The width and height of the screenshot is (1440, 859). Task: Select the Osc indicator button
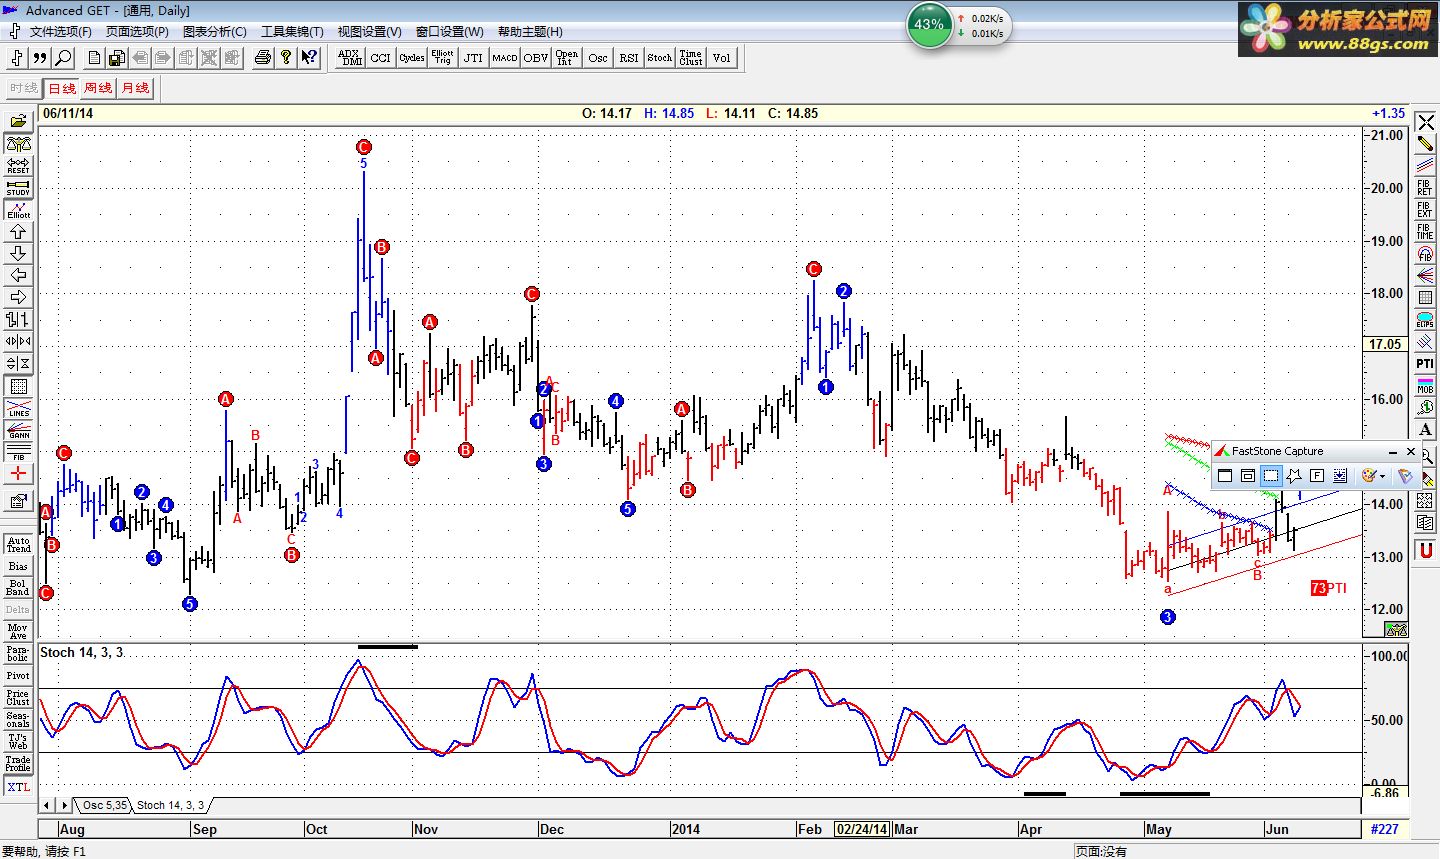click(598, 58)
